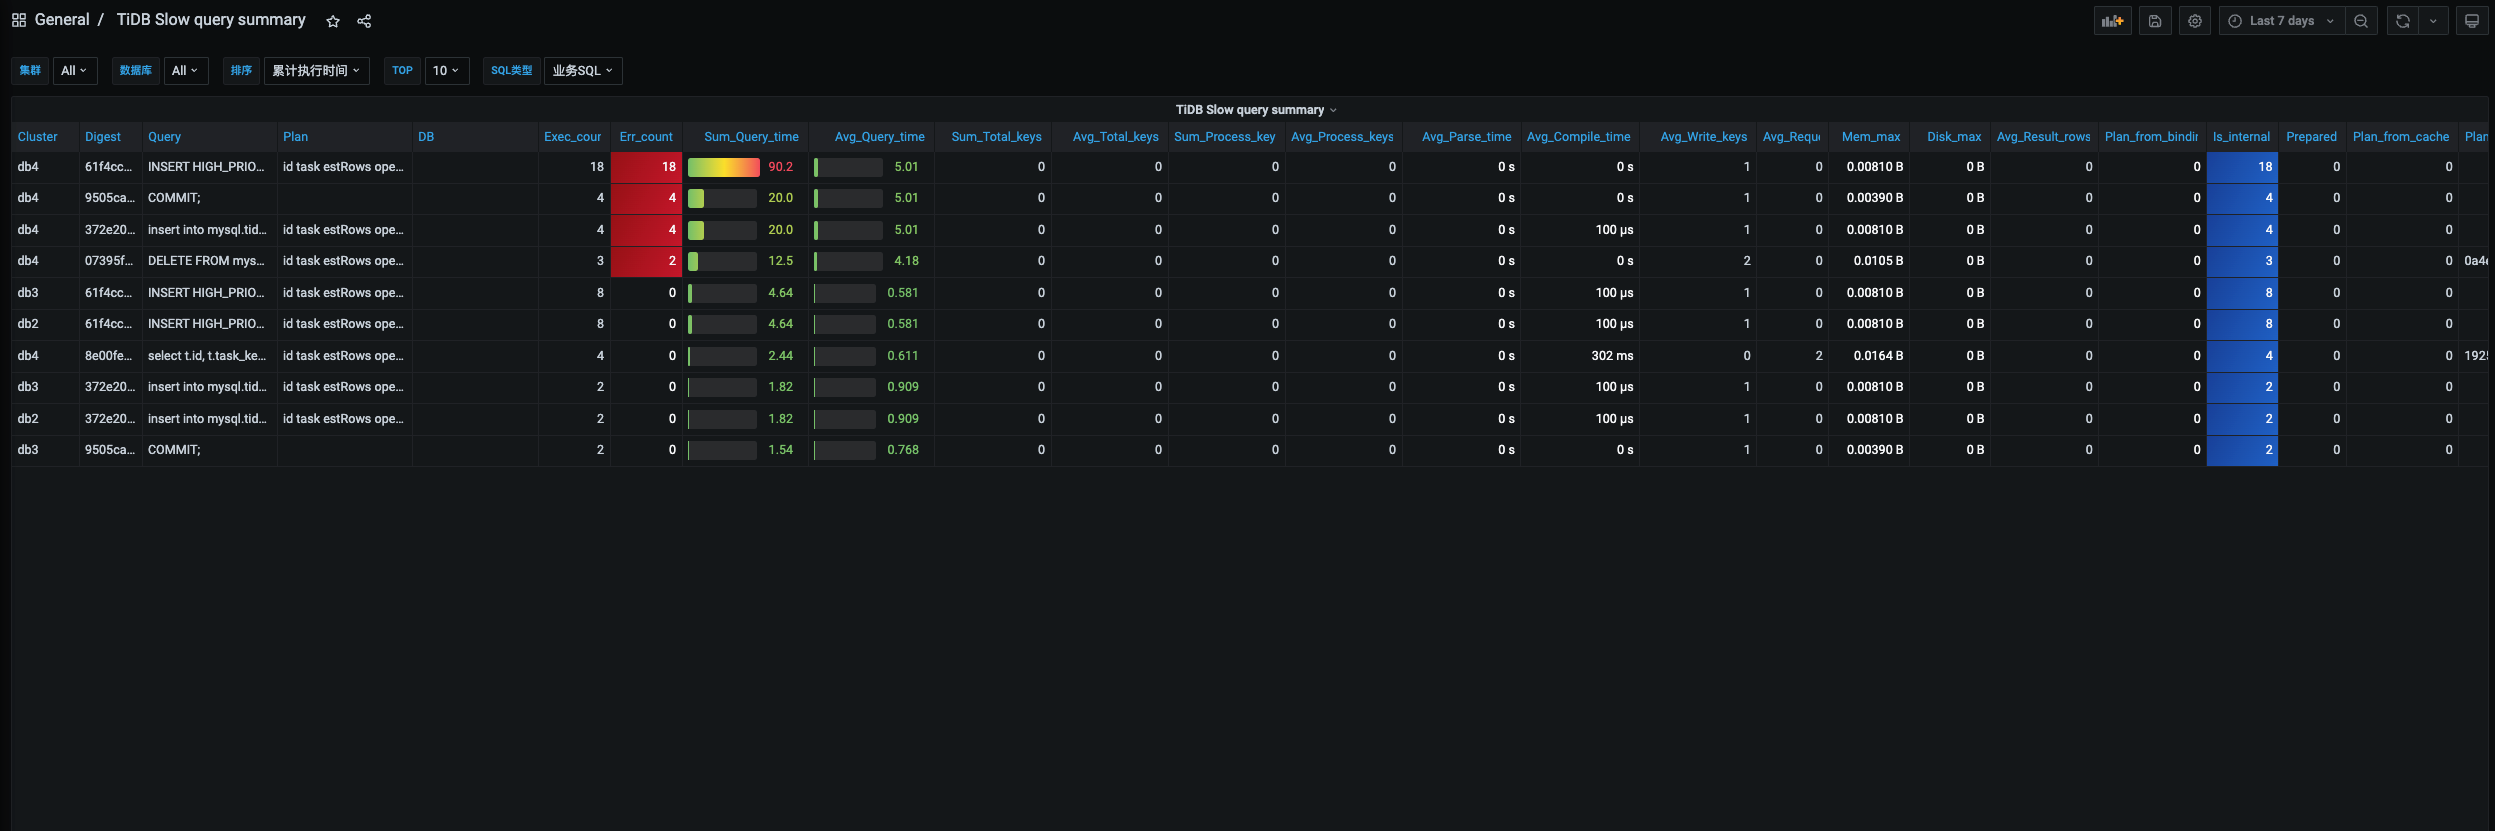Sort by Avg_Total_keys column header
The image size is (2495, 831).
click(1115, 137)
